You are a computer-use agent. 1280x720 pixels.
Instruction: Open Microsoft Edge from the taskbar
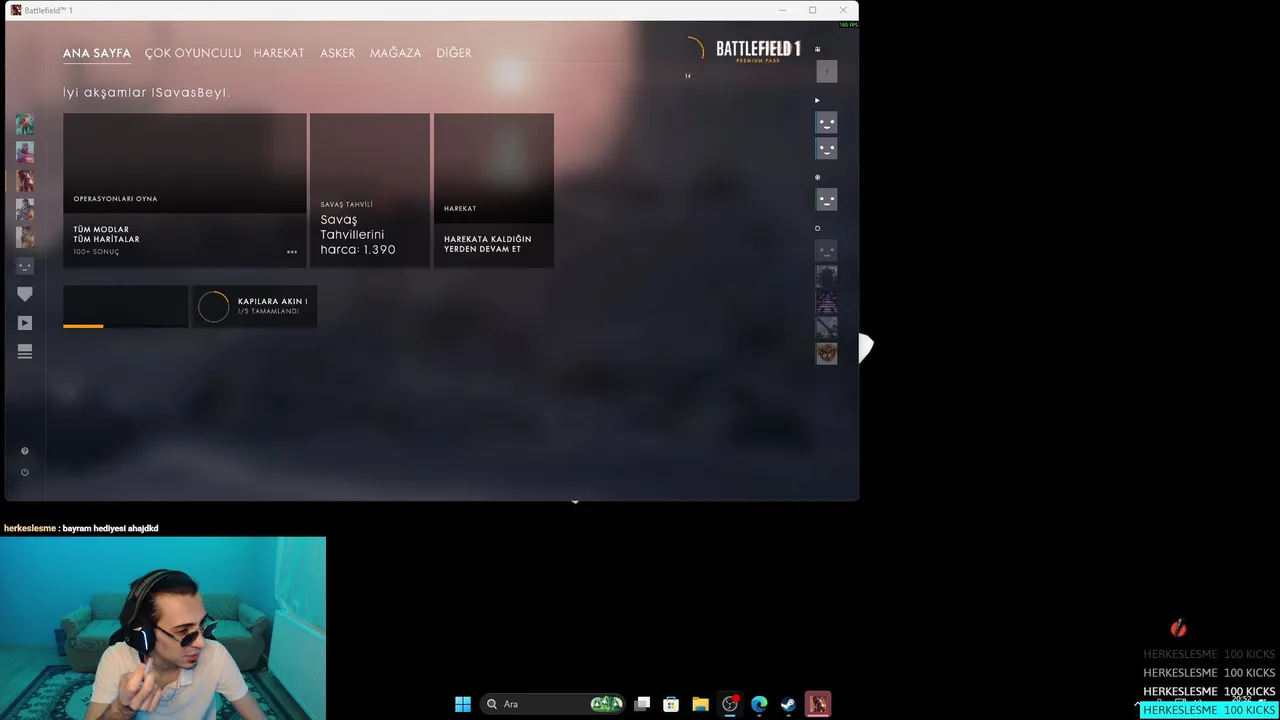[759, 704]
